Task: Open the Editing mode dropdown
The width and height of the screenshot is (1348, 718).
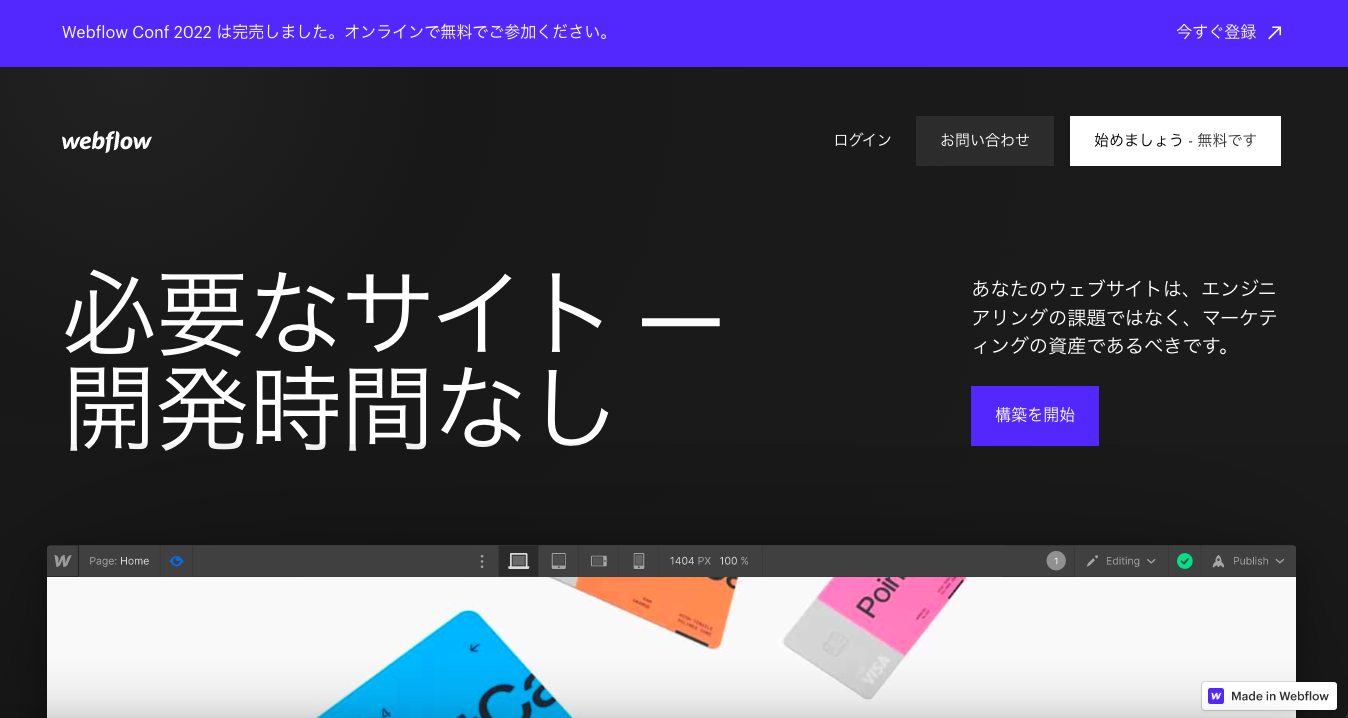Action: pyautogui.click(x=1121, y=561)
